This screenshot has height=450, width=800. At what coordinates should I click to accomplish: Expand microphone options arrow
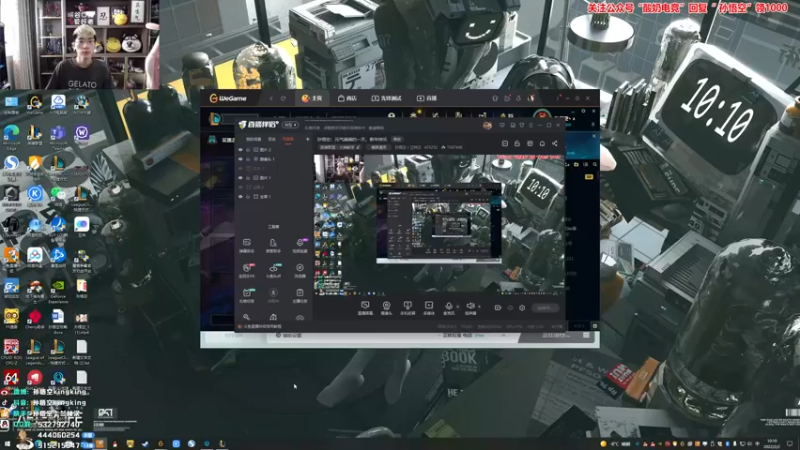coord(457,307)
